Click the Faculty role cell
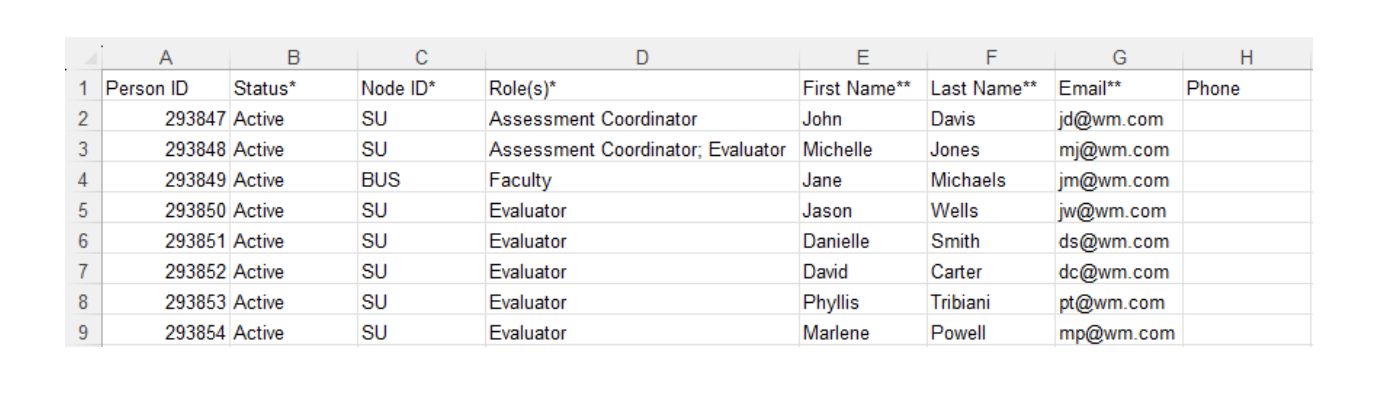This screenshot has width=1374, height=398. (642, 181)
